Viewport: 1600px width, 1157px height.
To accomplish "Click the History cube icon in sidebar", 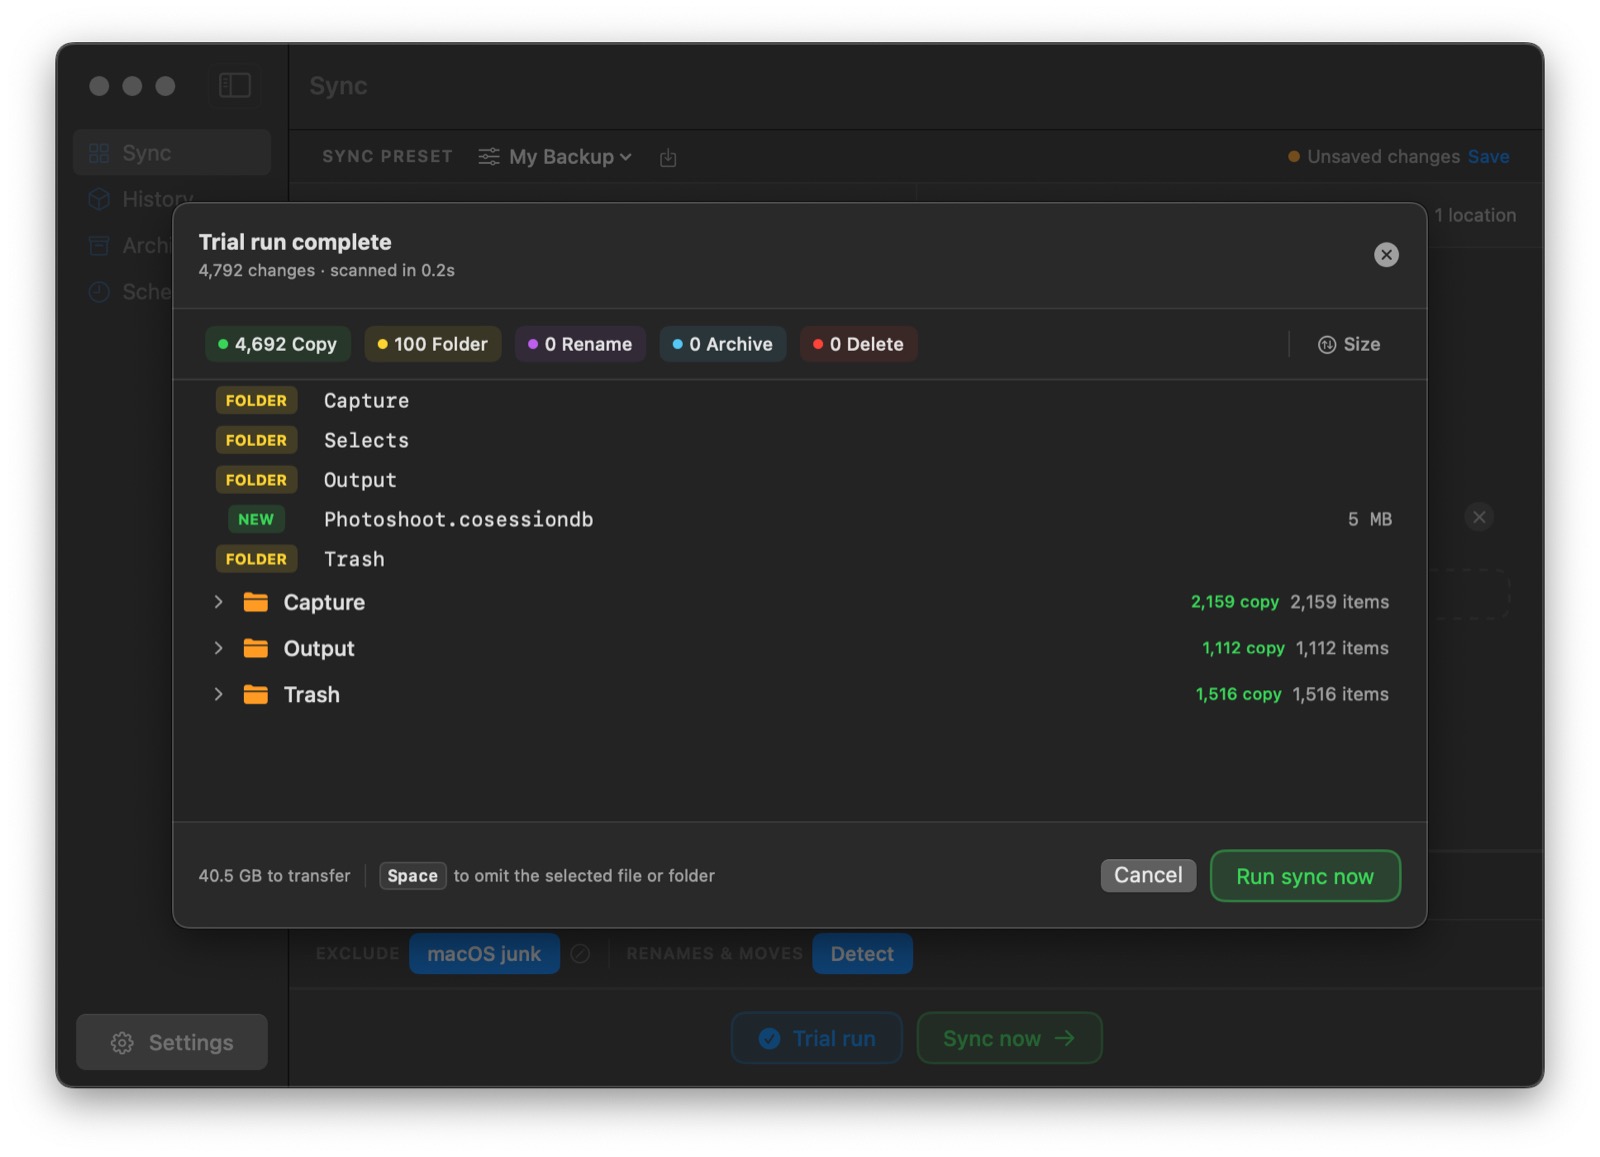I will click(x=98, y=199).
